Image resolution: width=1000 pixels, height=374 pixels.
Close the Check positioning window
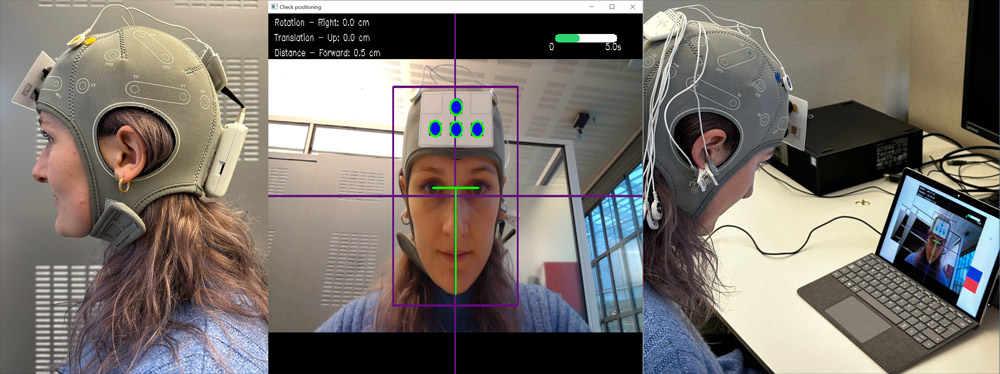click(633, 7)
